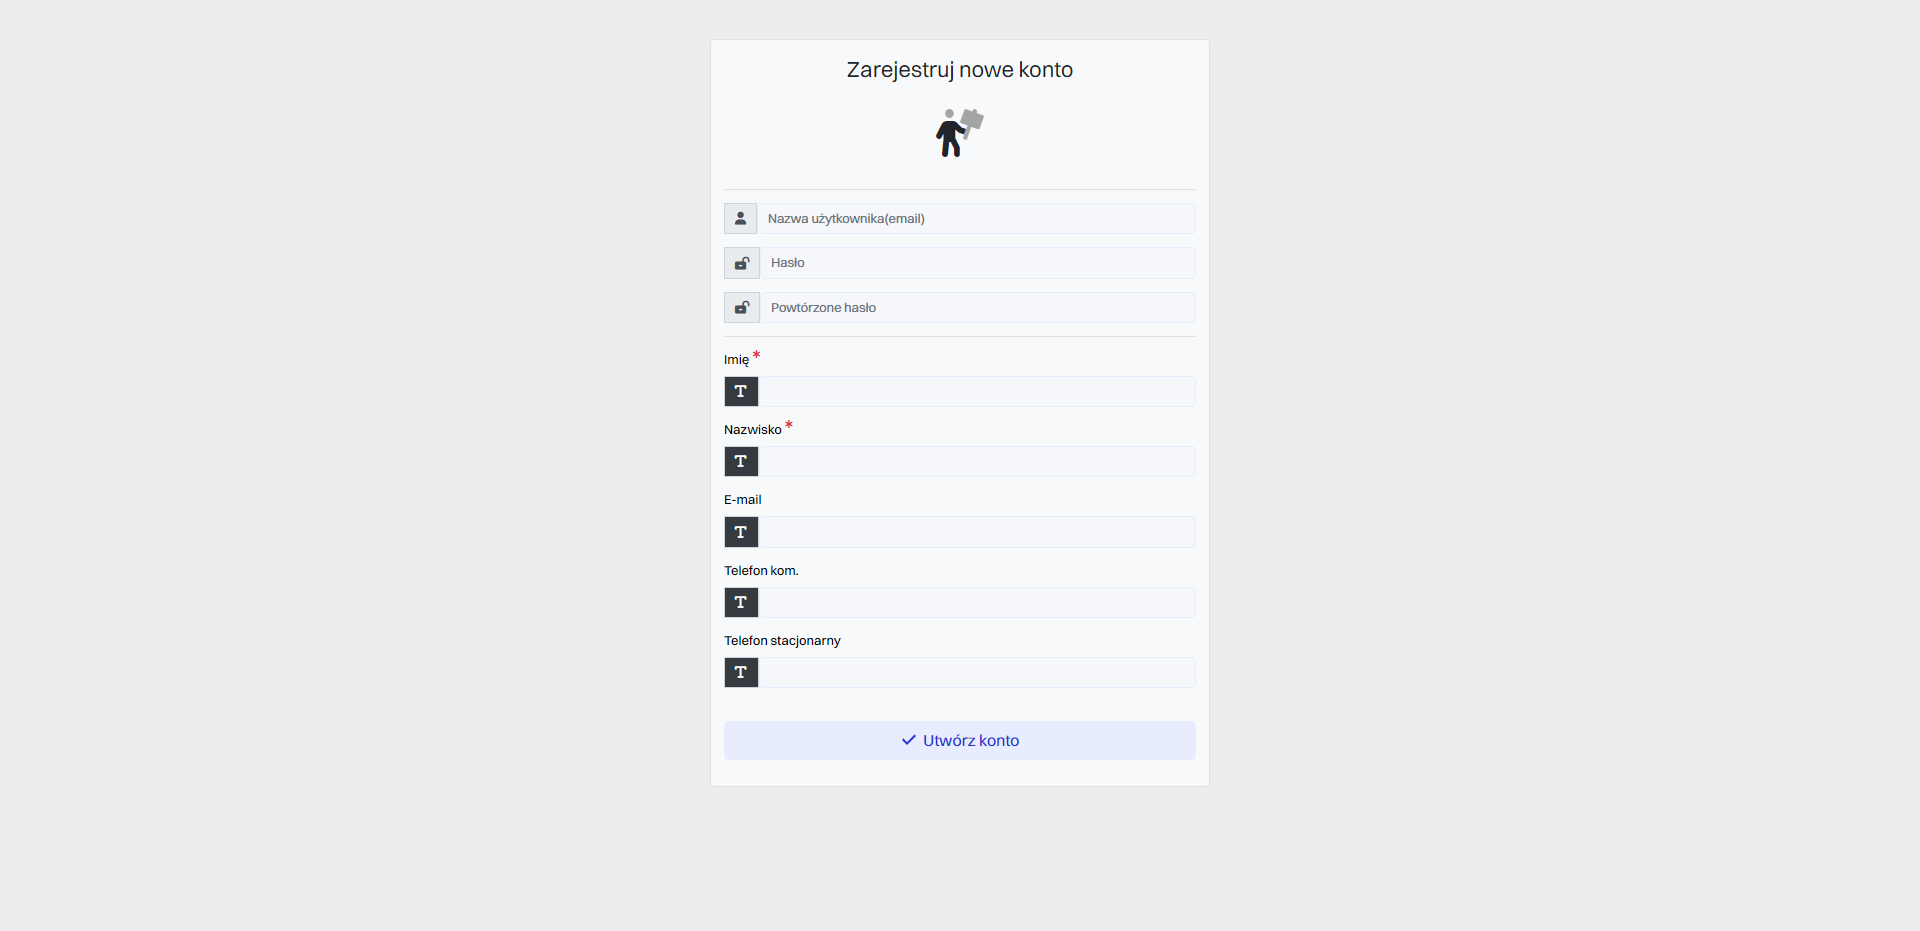This screenshot has height=931, width=1920.
Task: Click the person-with-sign registration logo
Action: (959, 133)
